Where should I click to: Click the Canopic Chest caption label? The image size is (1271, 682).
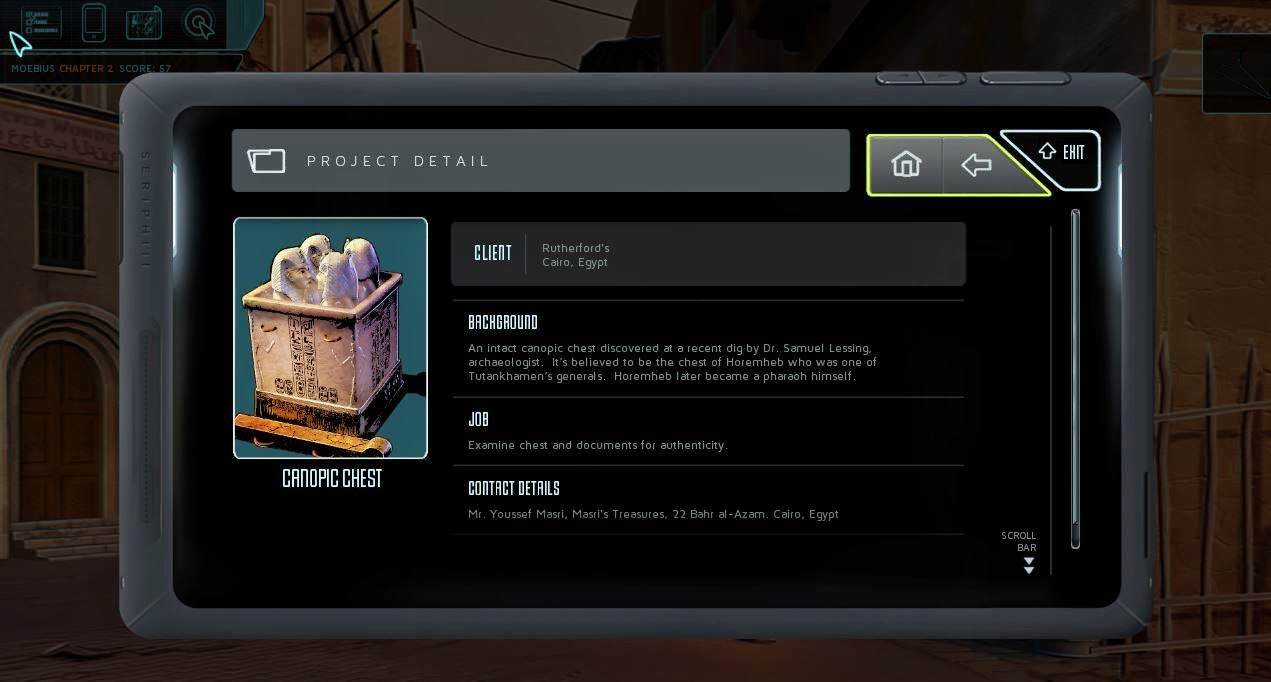point(332,479)
